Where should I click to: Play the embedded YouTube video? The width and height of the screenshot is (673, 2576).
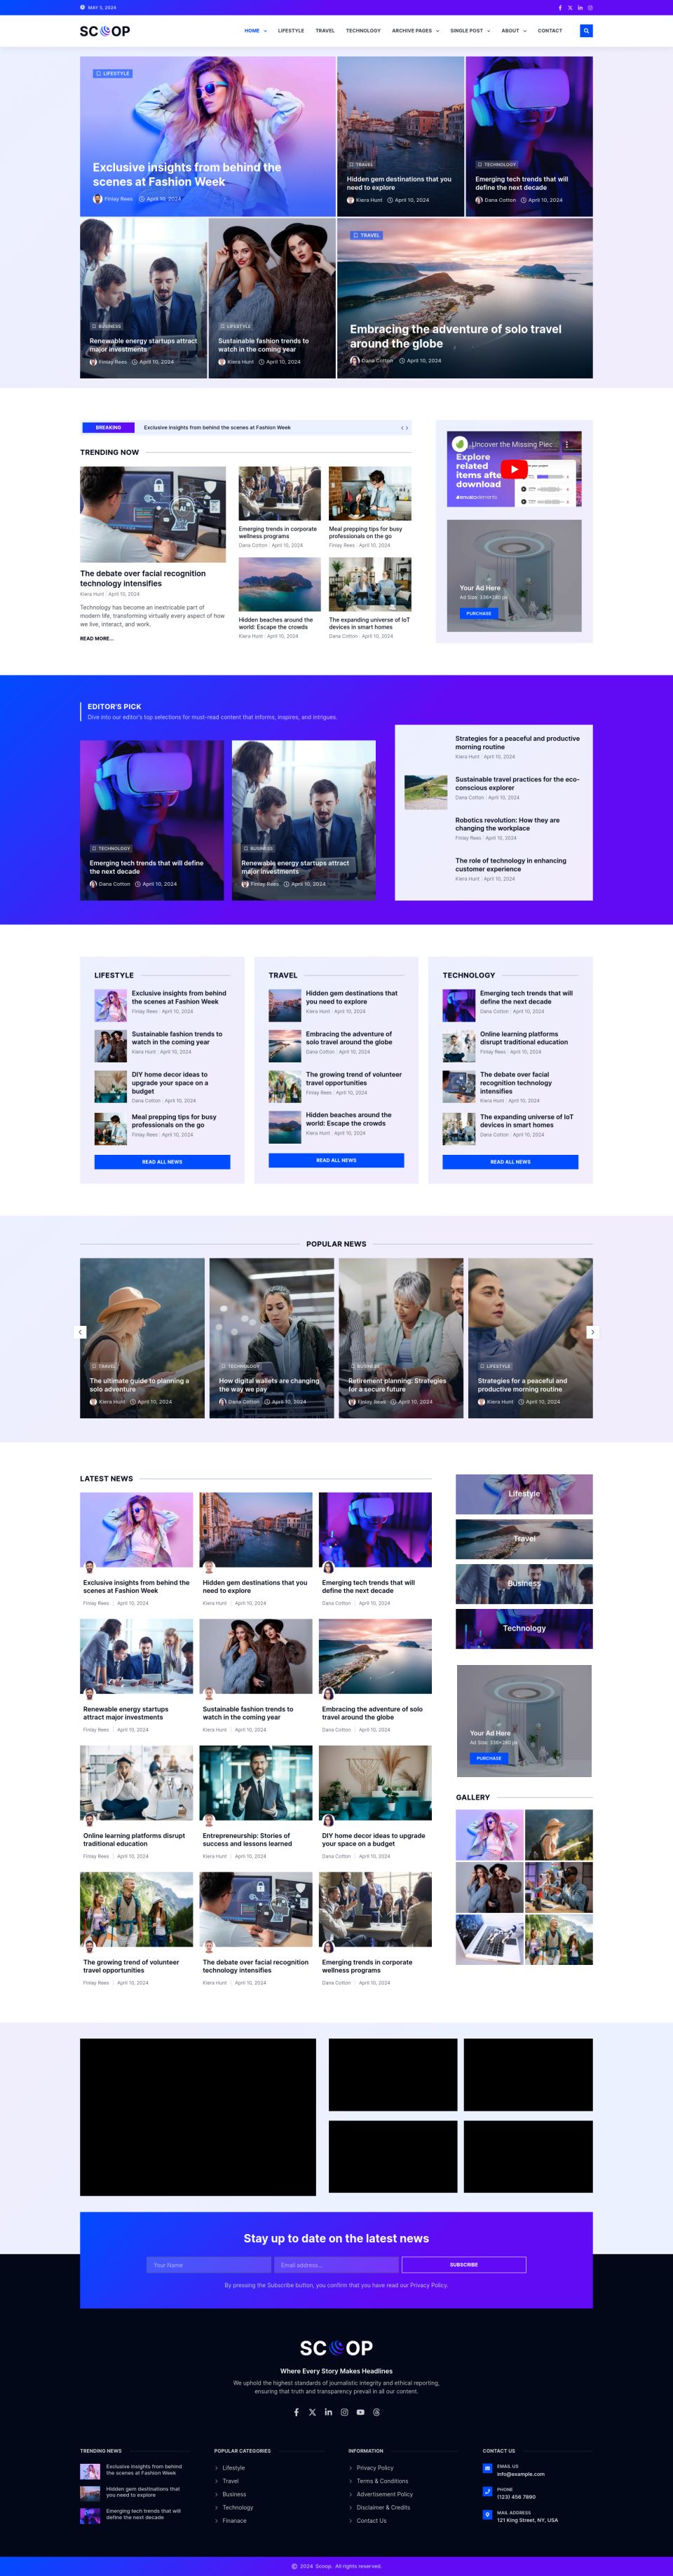(513, 469)
